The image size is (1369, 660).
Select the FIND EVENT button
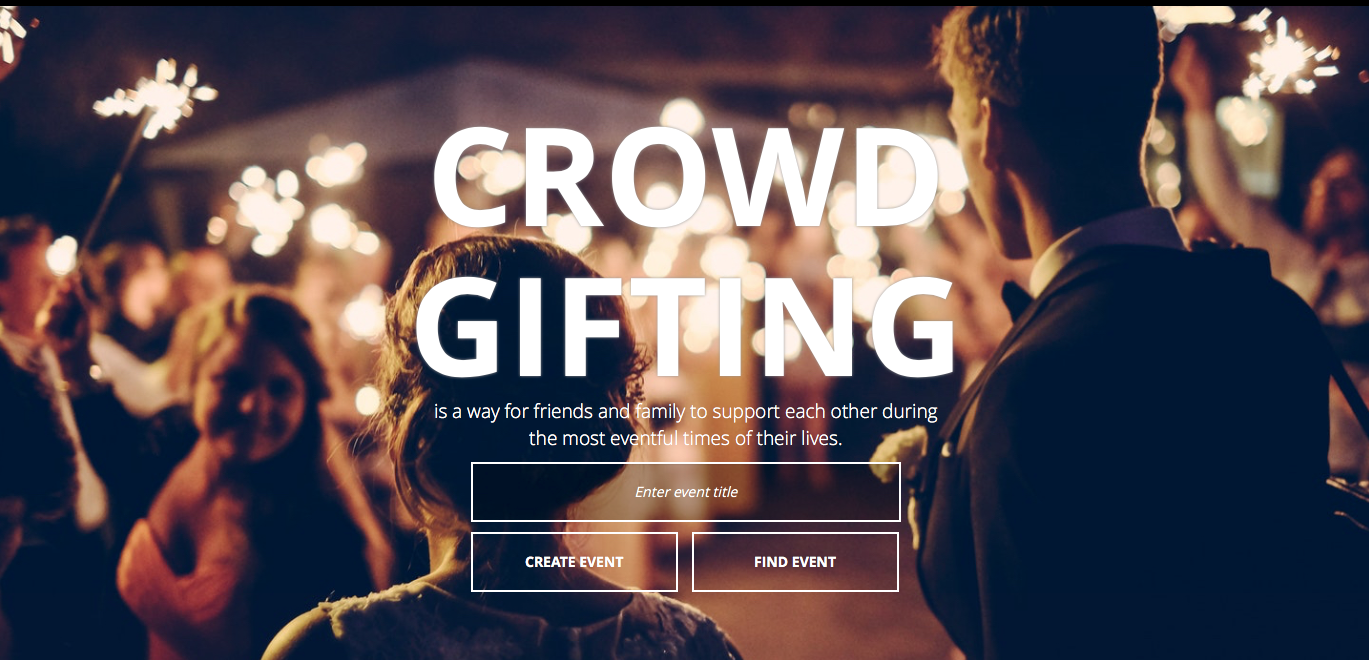tap(795, 562)
